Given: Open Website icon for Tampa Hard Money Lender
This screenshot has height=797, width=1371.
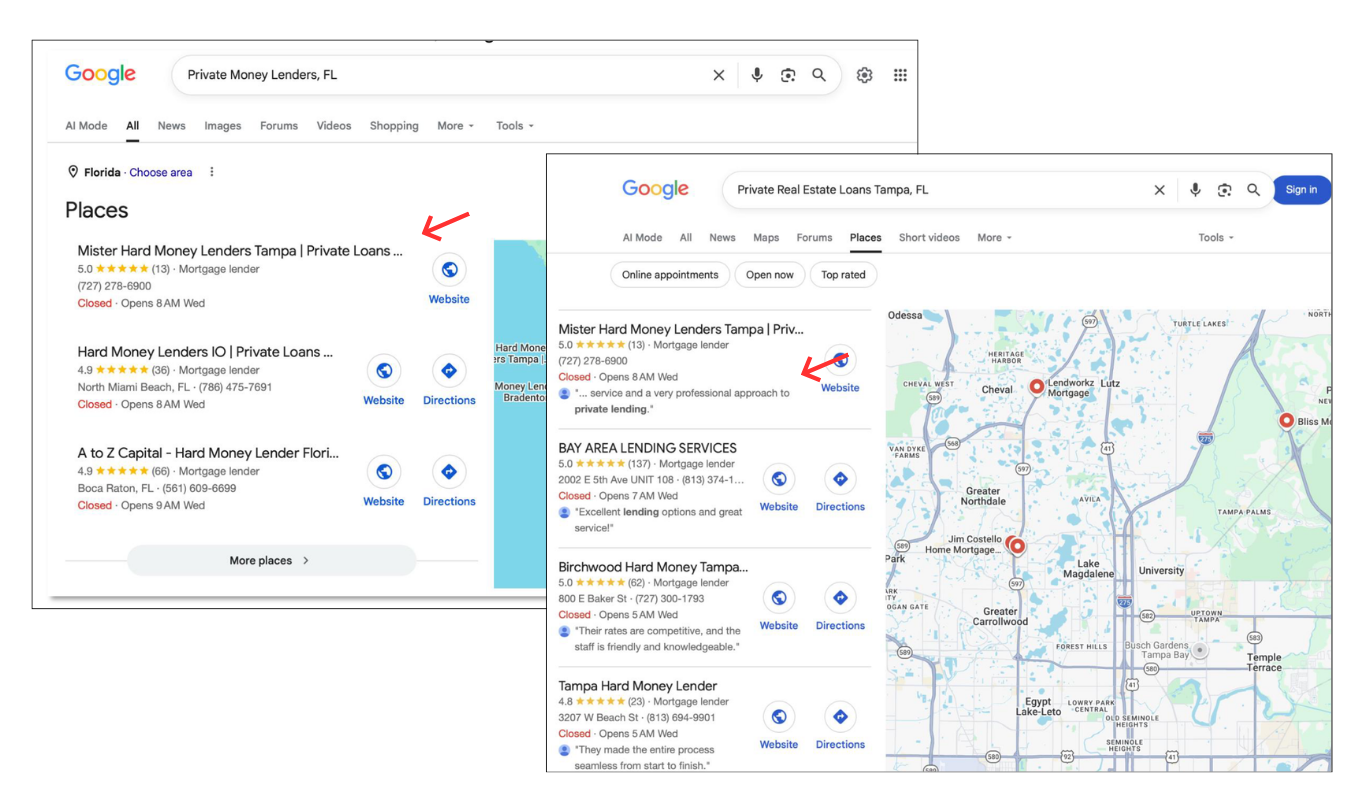Looking at the screenshot, I should coord(779,717).
